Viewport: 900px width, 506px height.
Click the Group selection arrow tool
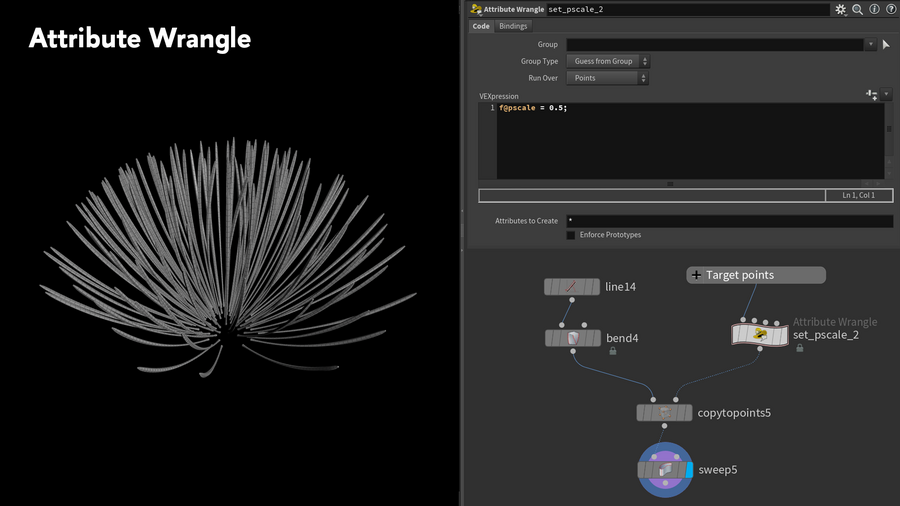click(886, 45)
